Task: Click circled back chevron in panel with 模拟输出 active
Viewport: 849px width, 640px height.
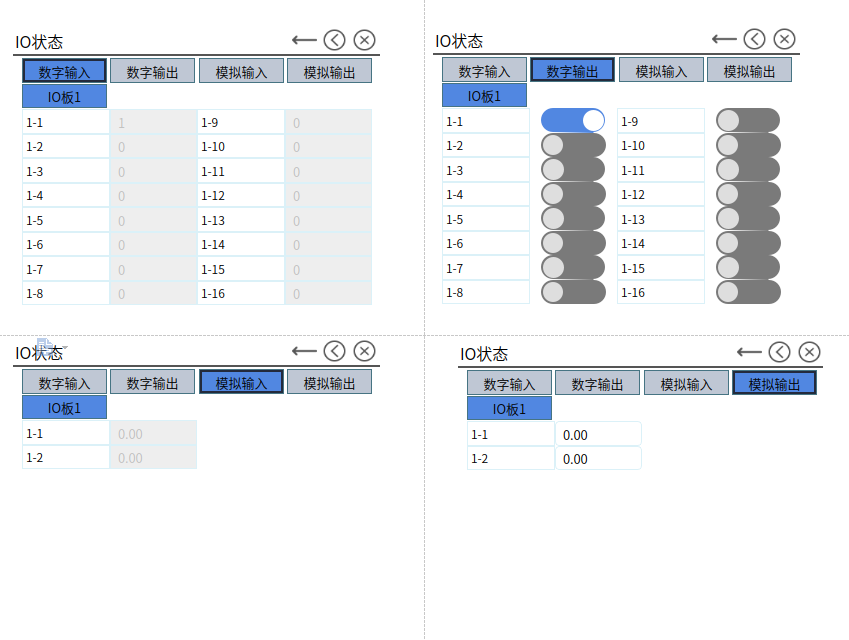Action: click(x=779, y=352)
